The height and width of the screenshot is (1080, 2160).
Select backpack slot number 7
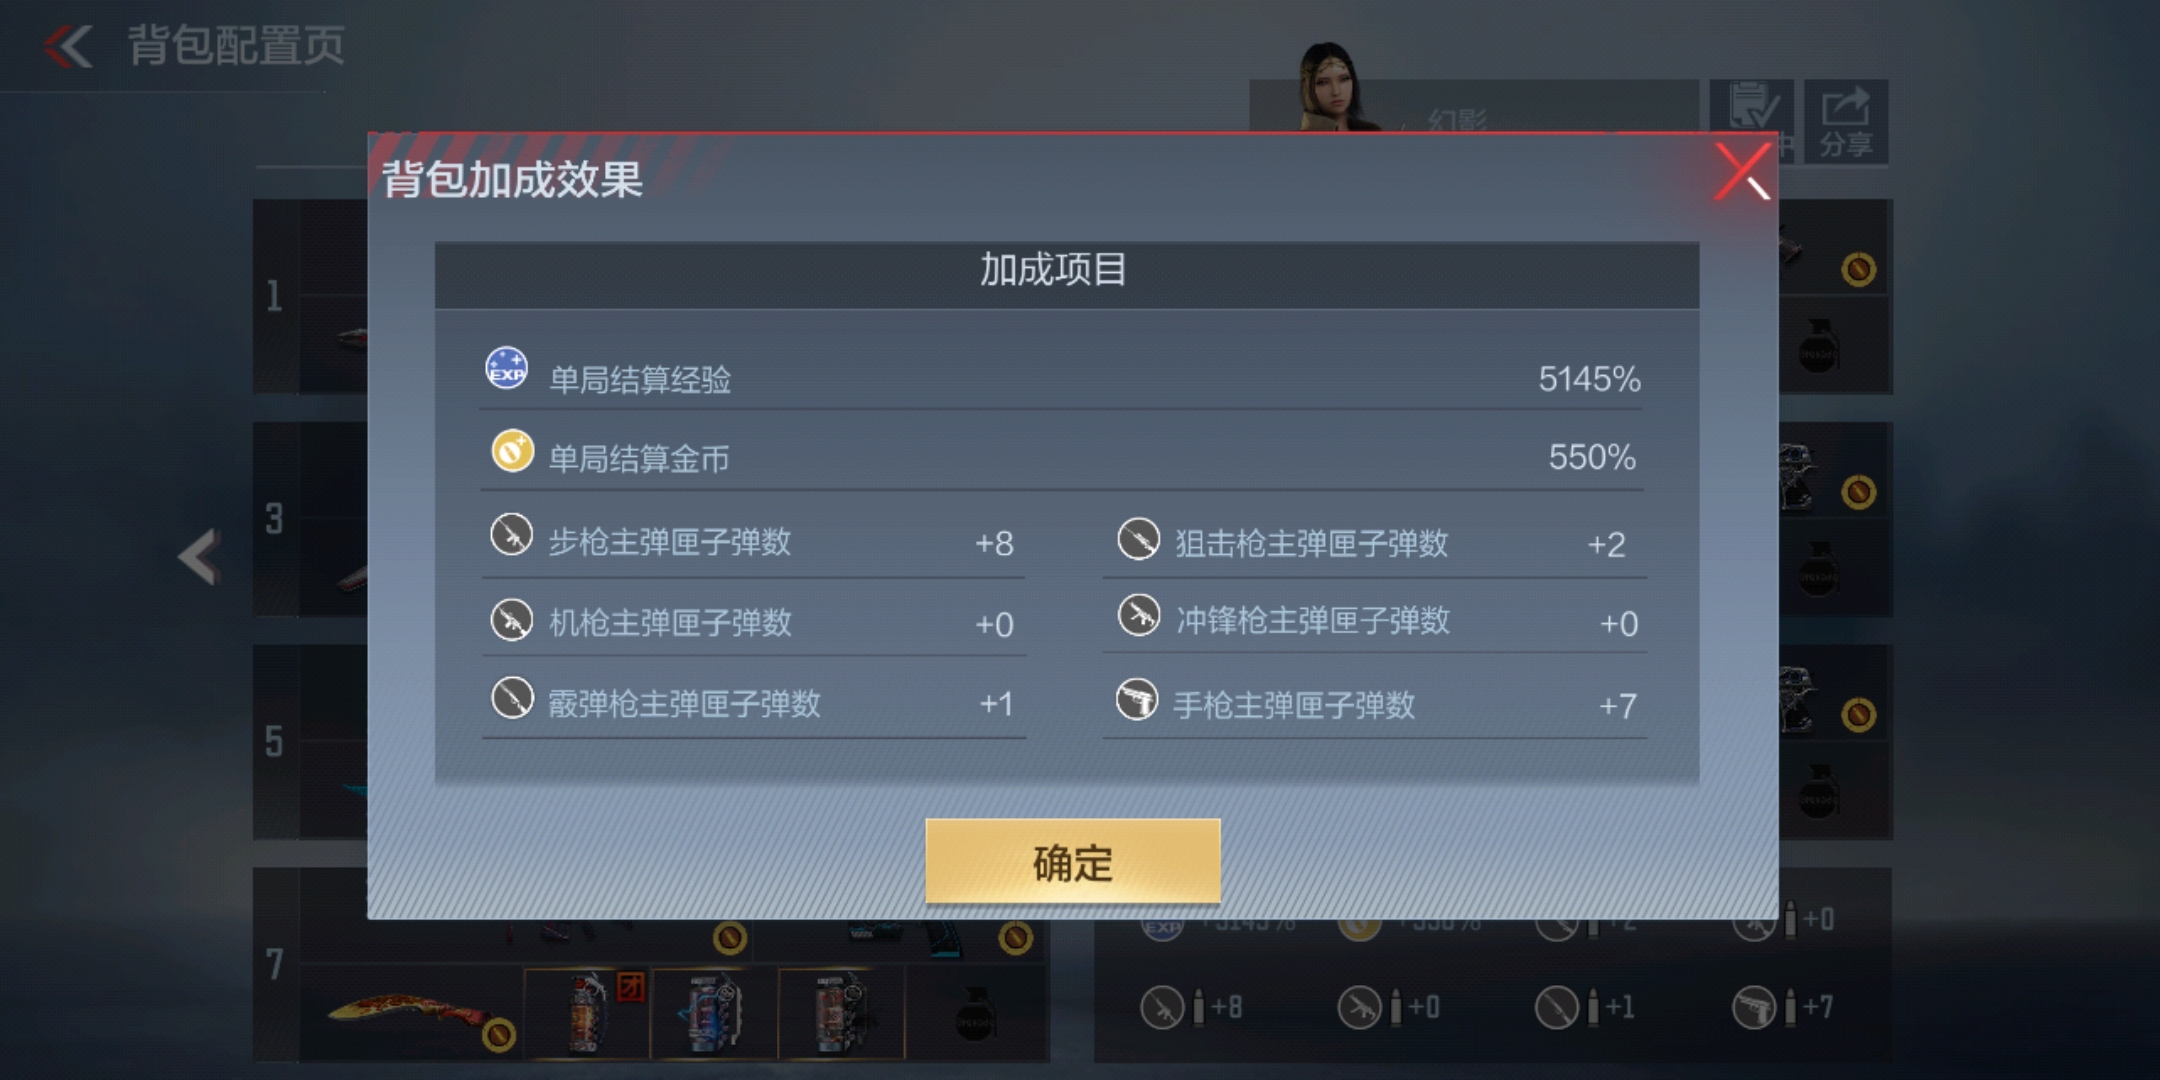[275, 964]
